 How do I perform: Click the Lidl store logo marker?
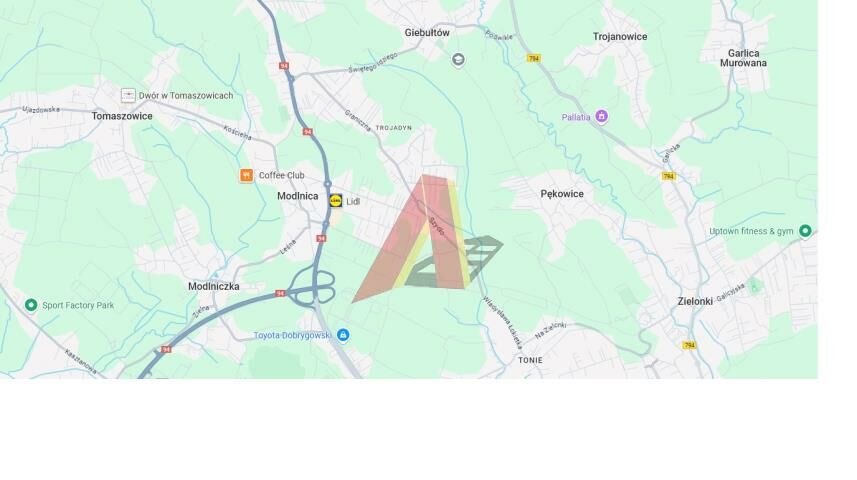[x=336, y=201]
